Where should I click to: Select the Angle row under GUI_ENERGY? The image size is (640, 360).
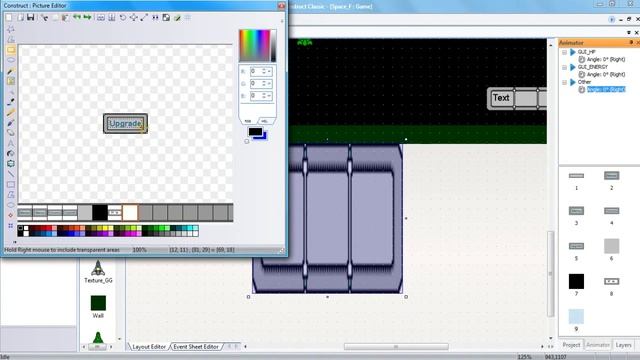pos(606,75)
